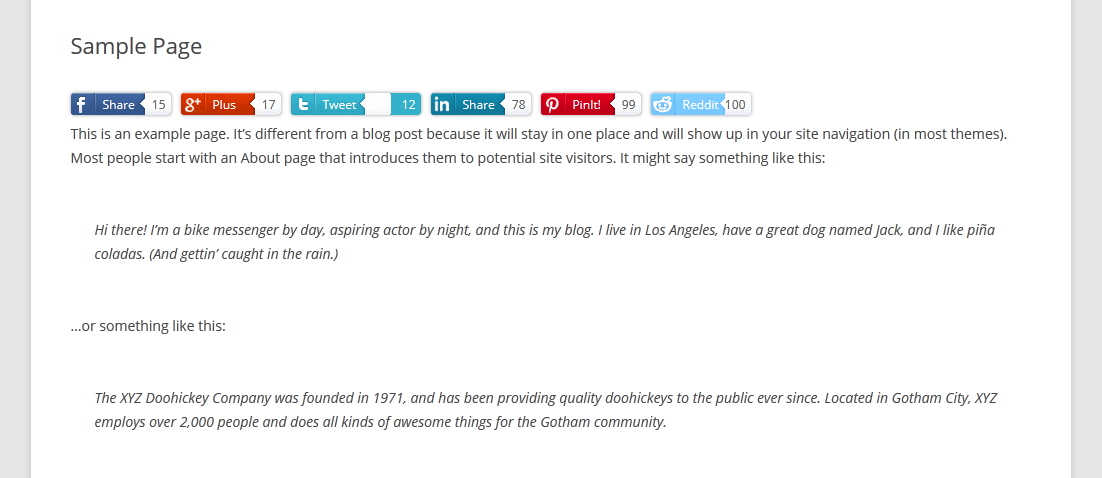Submit with the 'Reddit' button label
1102x478 pixels.
click(x=701, y=105)
